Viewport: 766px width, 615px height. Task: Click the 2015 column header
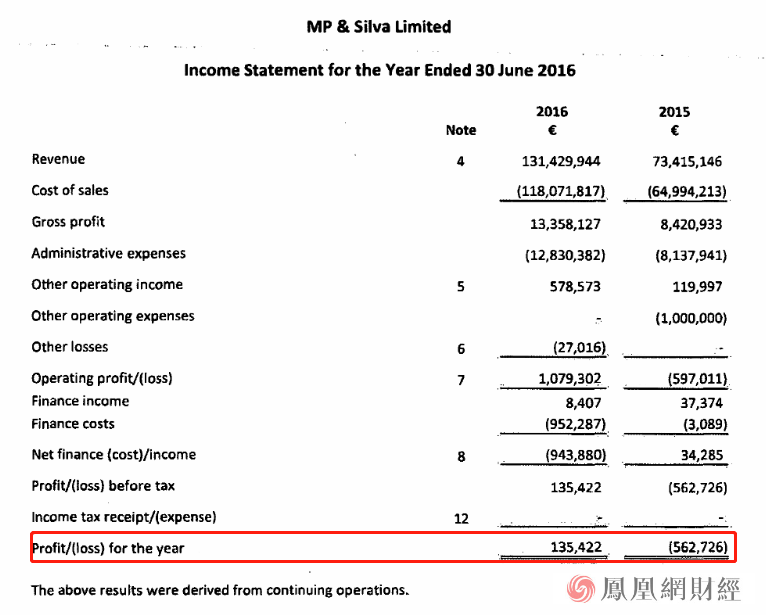click(674, 112)
